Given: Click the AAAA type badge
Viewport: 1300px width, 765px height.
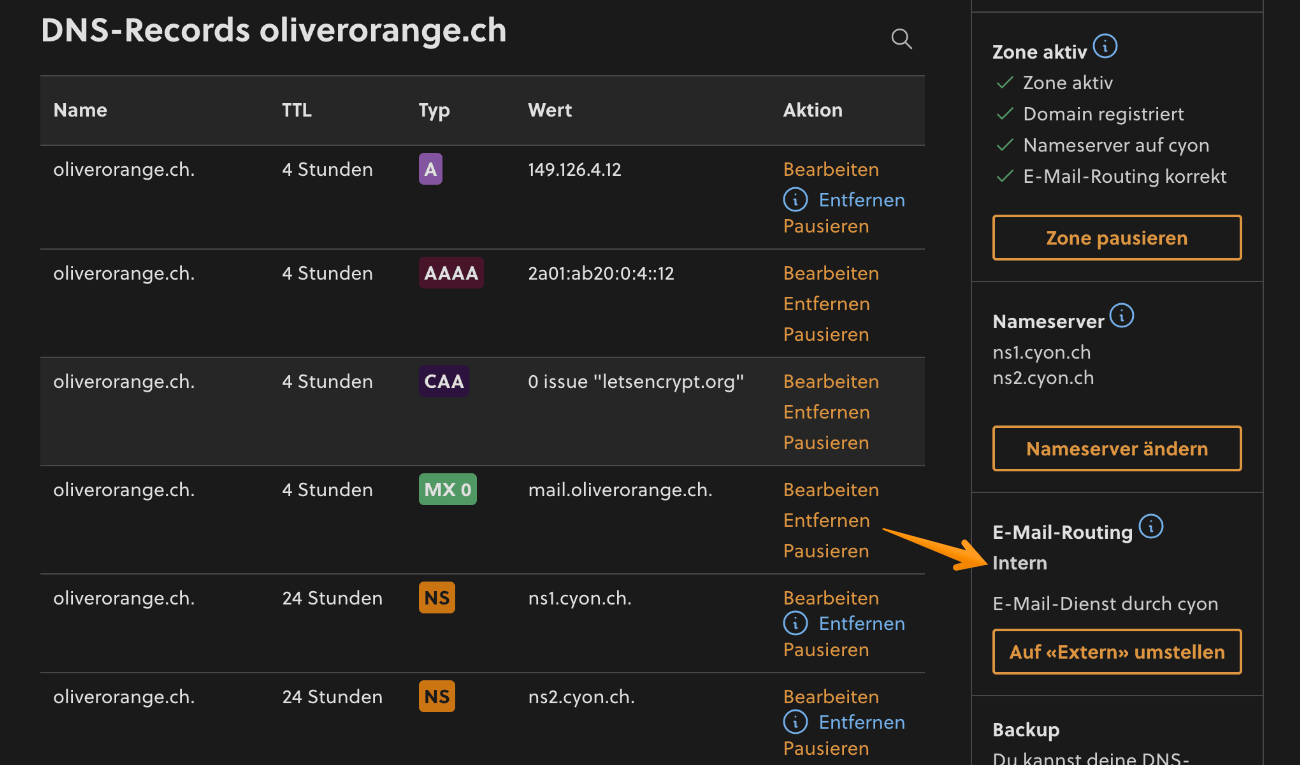Looking at the screenshot, I should click(x=451, y=273).
